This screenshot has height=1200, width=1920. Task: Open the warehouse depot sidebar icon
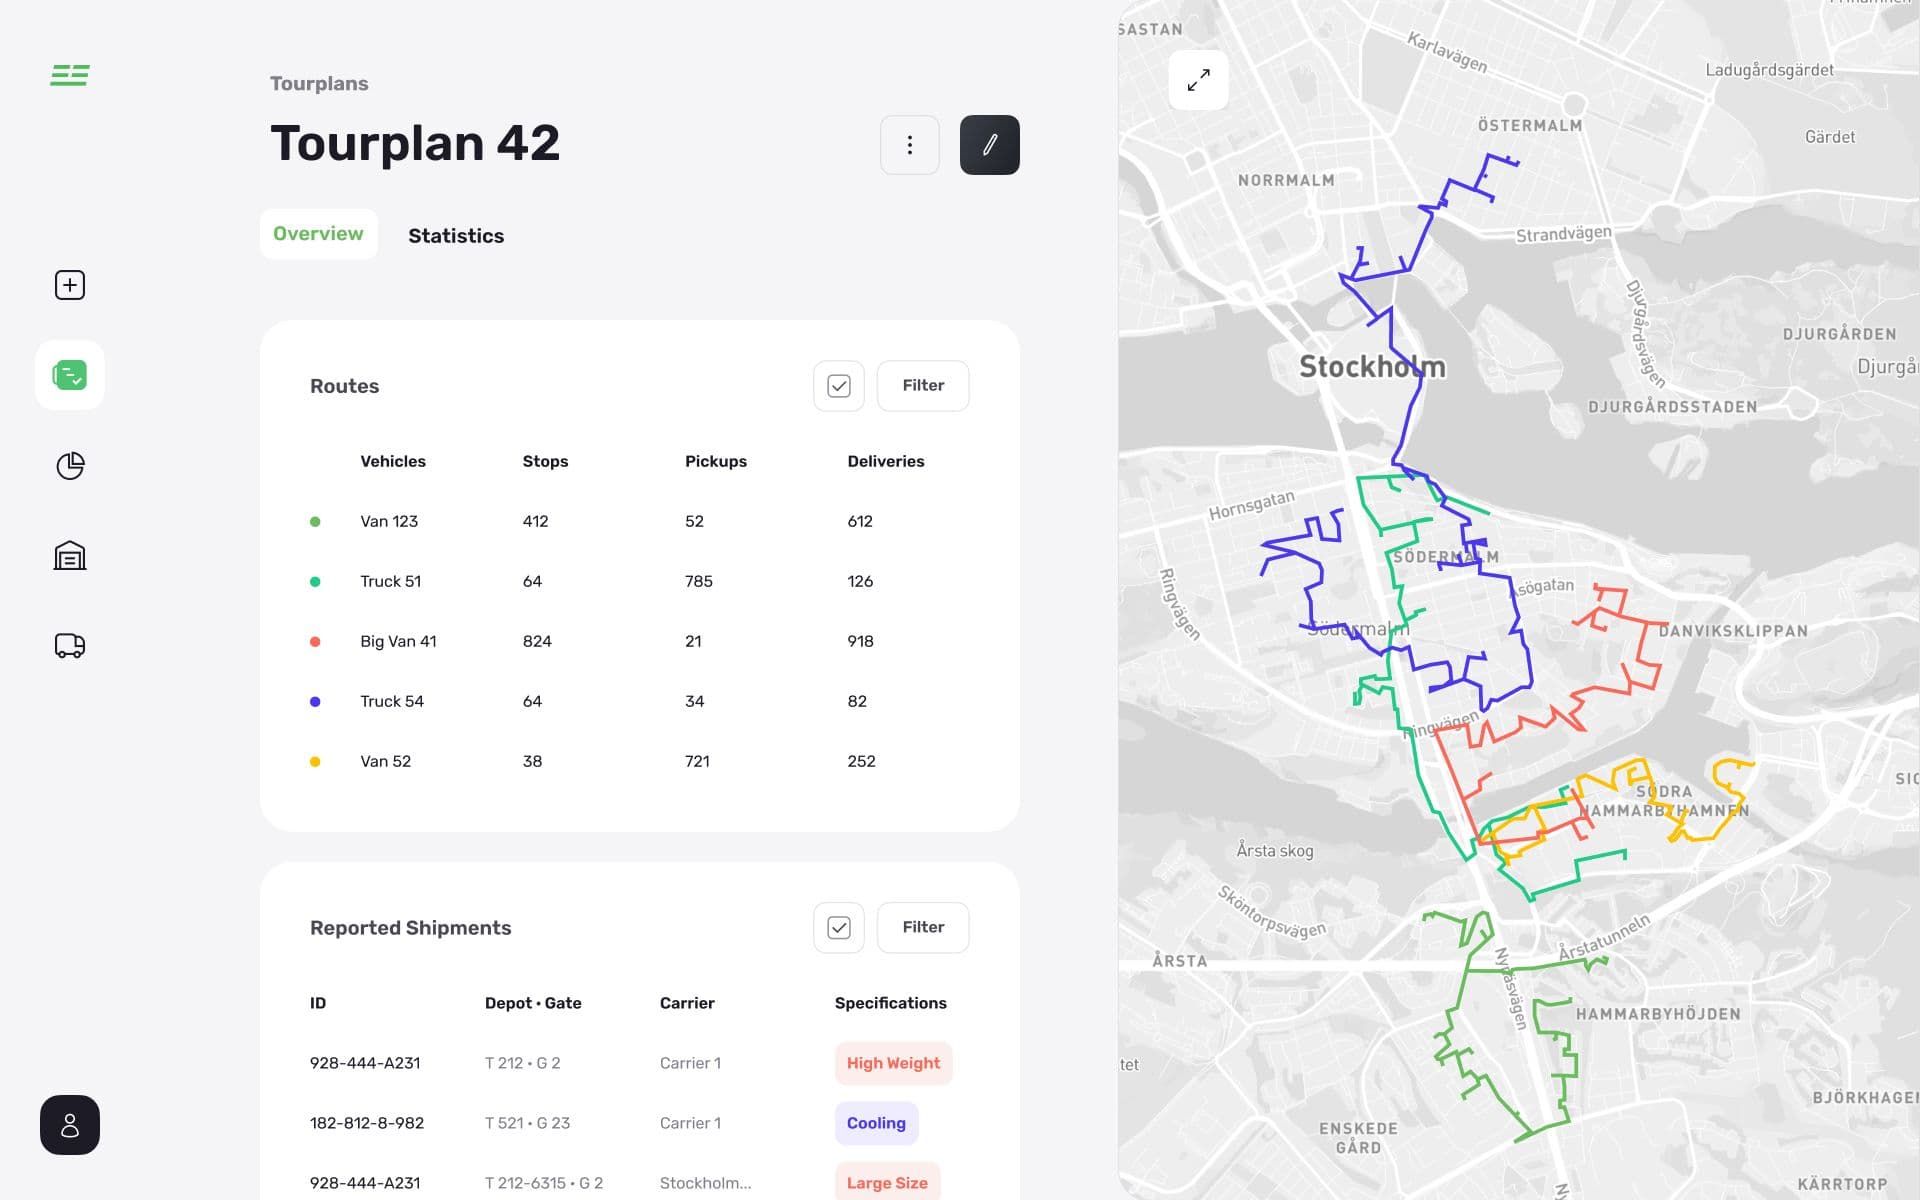click(x=70, y=555)
